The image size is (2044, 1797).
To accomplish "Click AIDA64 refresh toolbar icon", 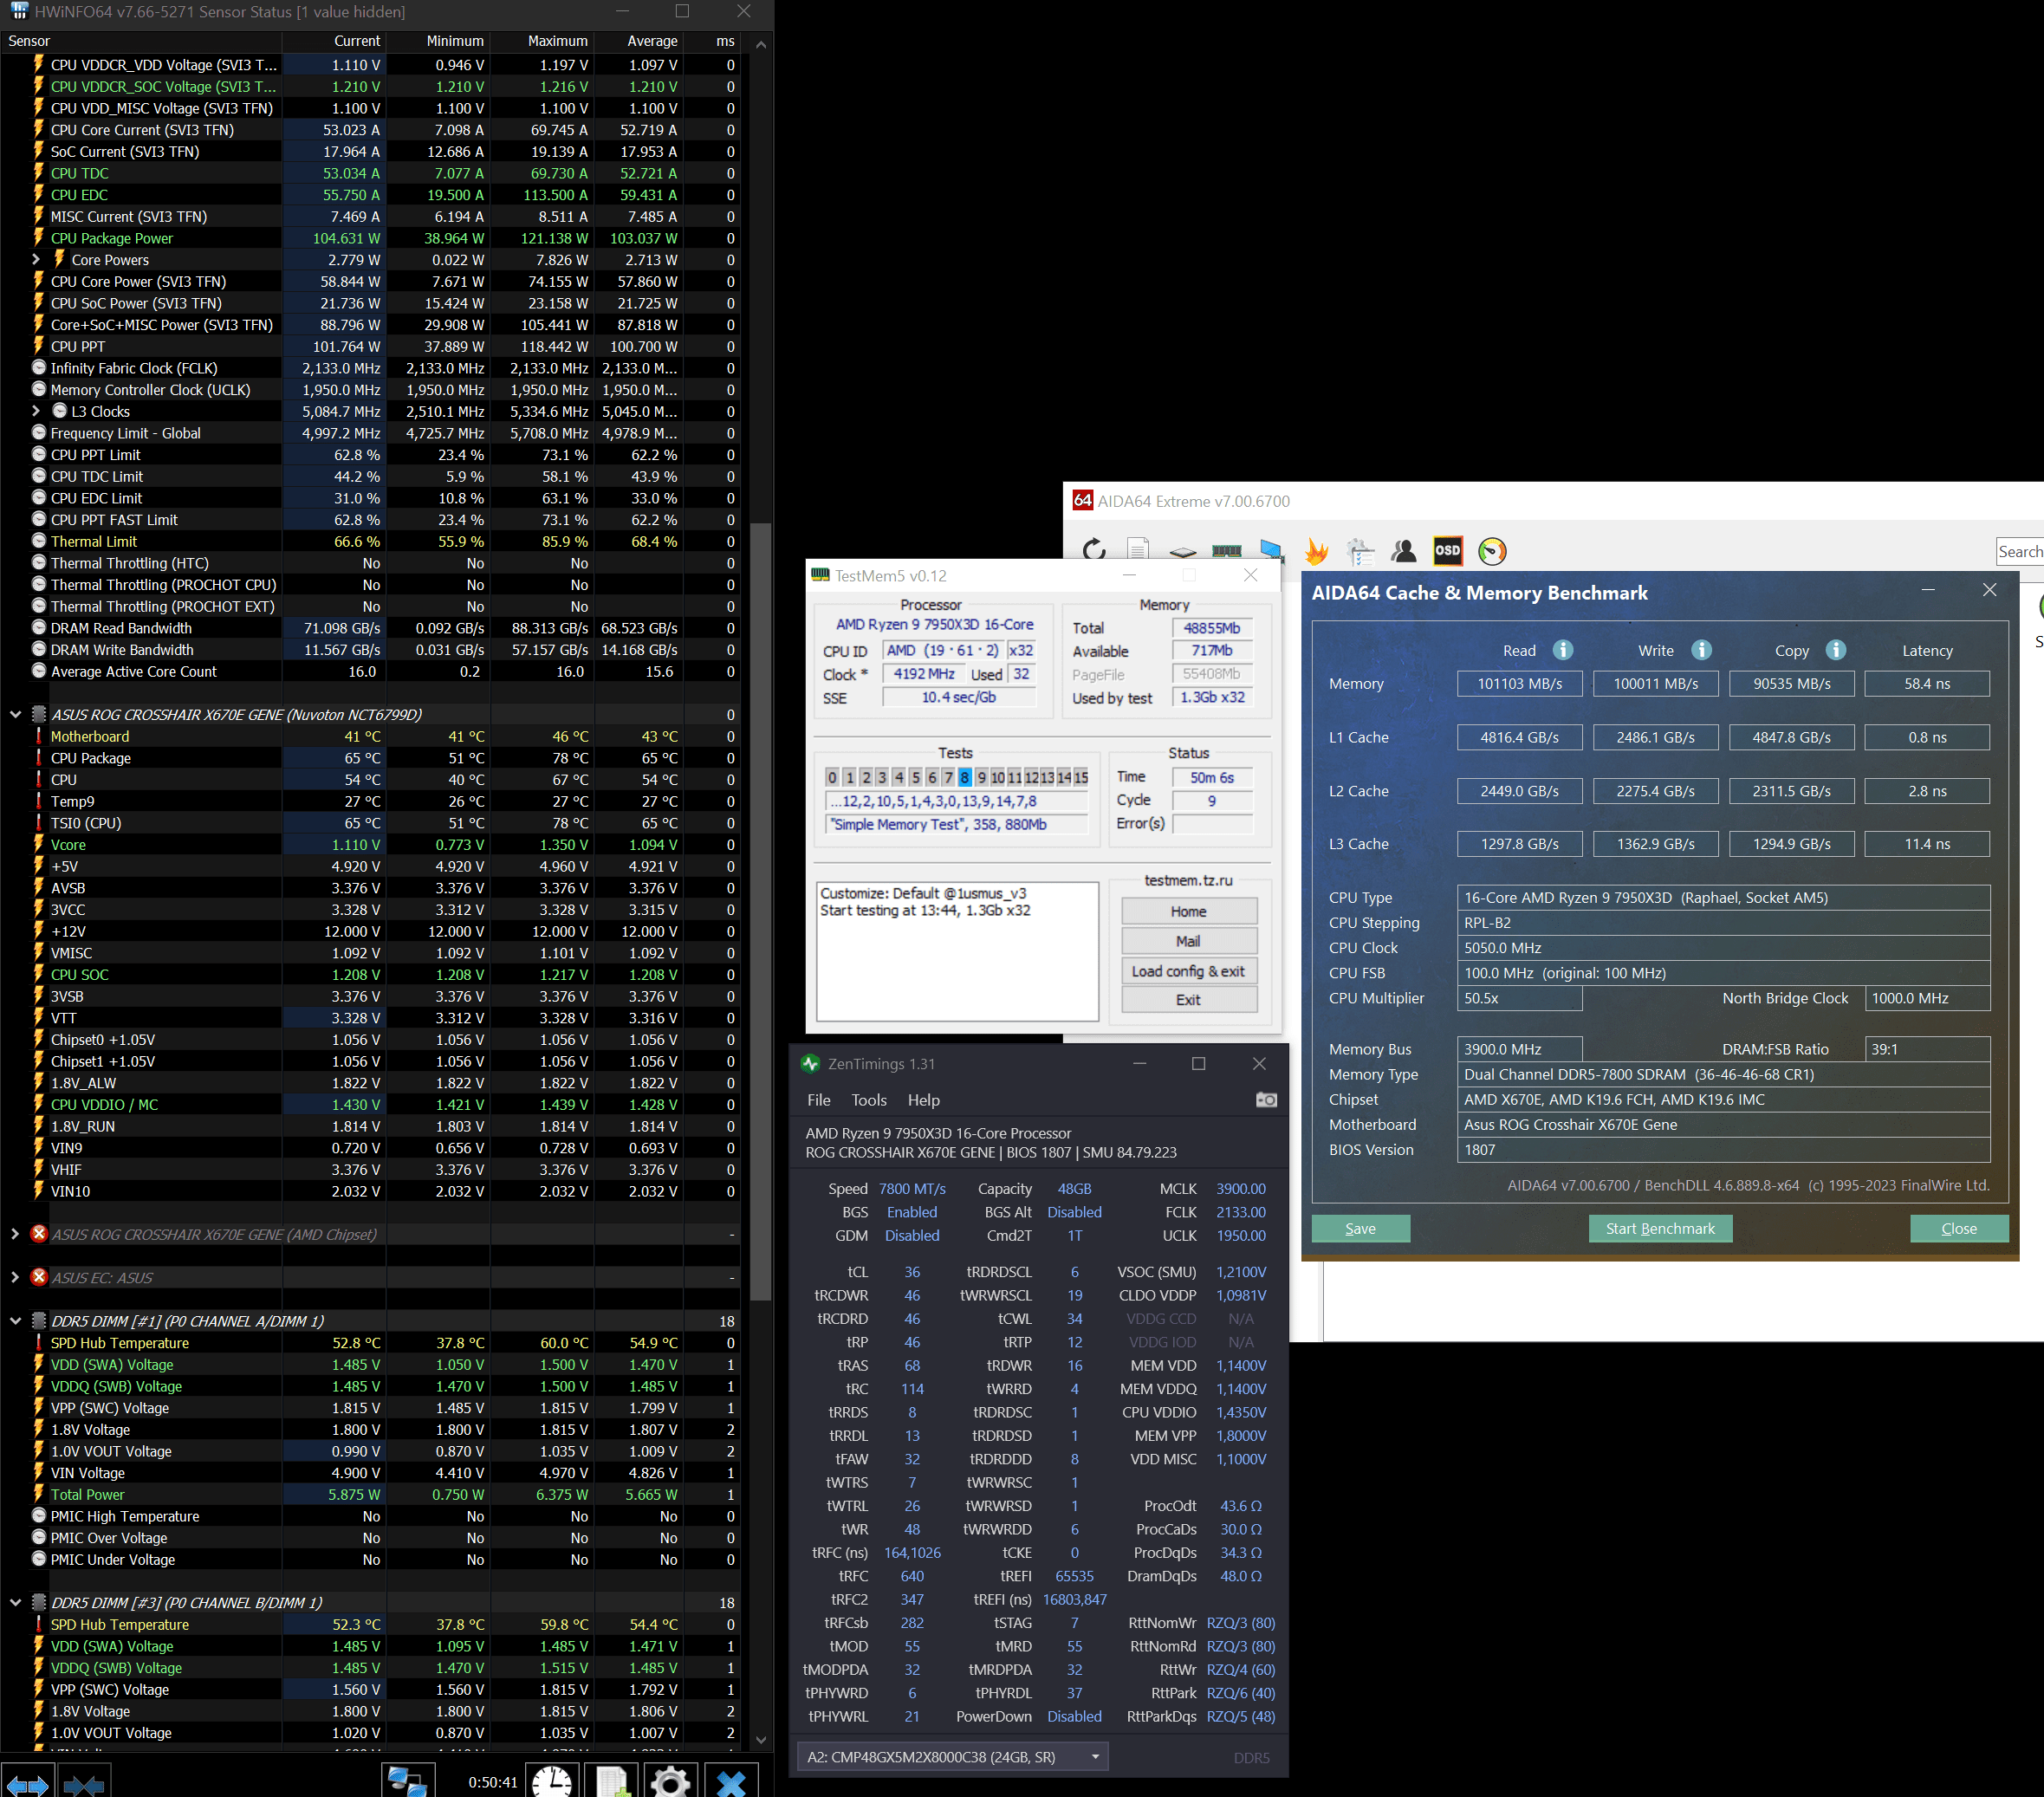I will [x=1094, y=550].
